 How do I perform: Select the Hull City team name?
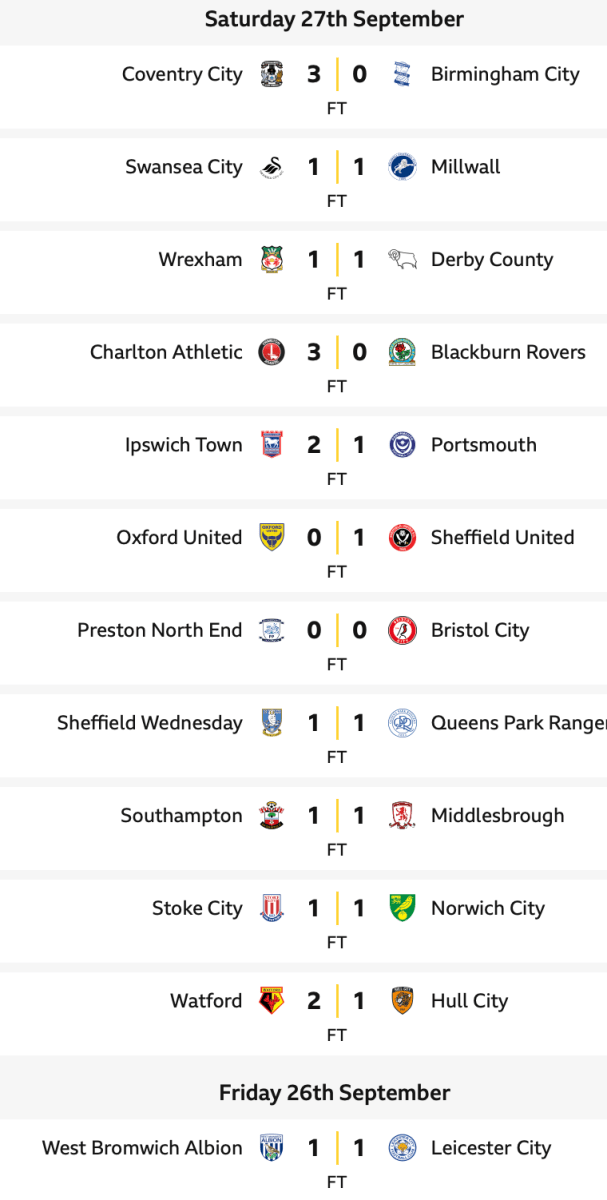[469, 1001]
